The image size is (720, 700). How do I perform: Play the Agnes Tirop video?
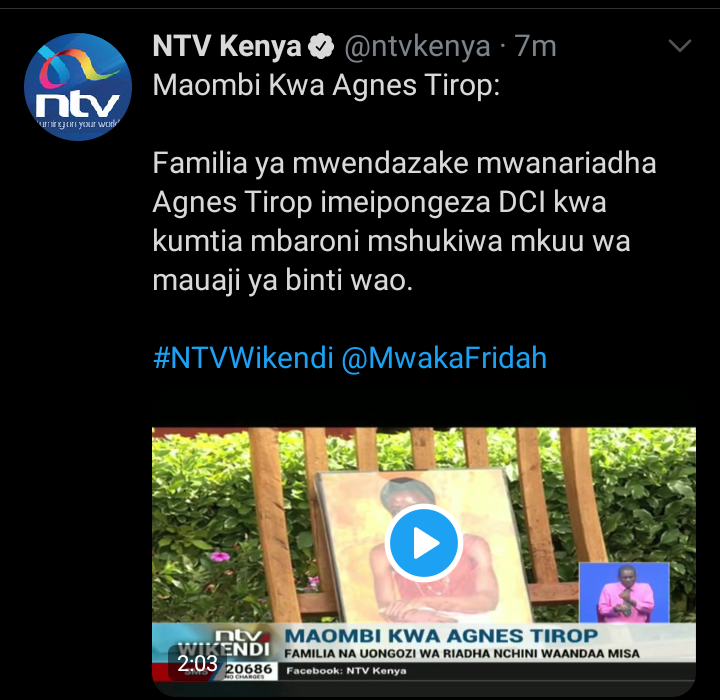coord(423,542)
